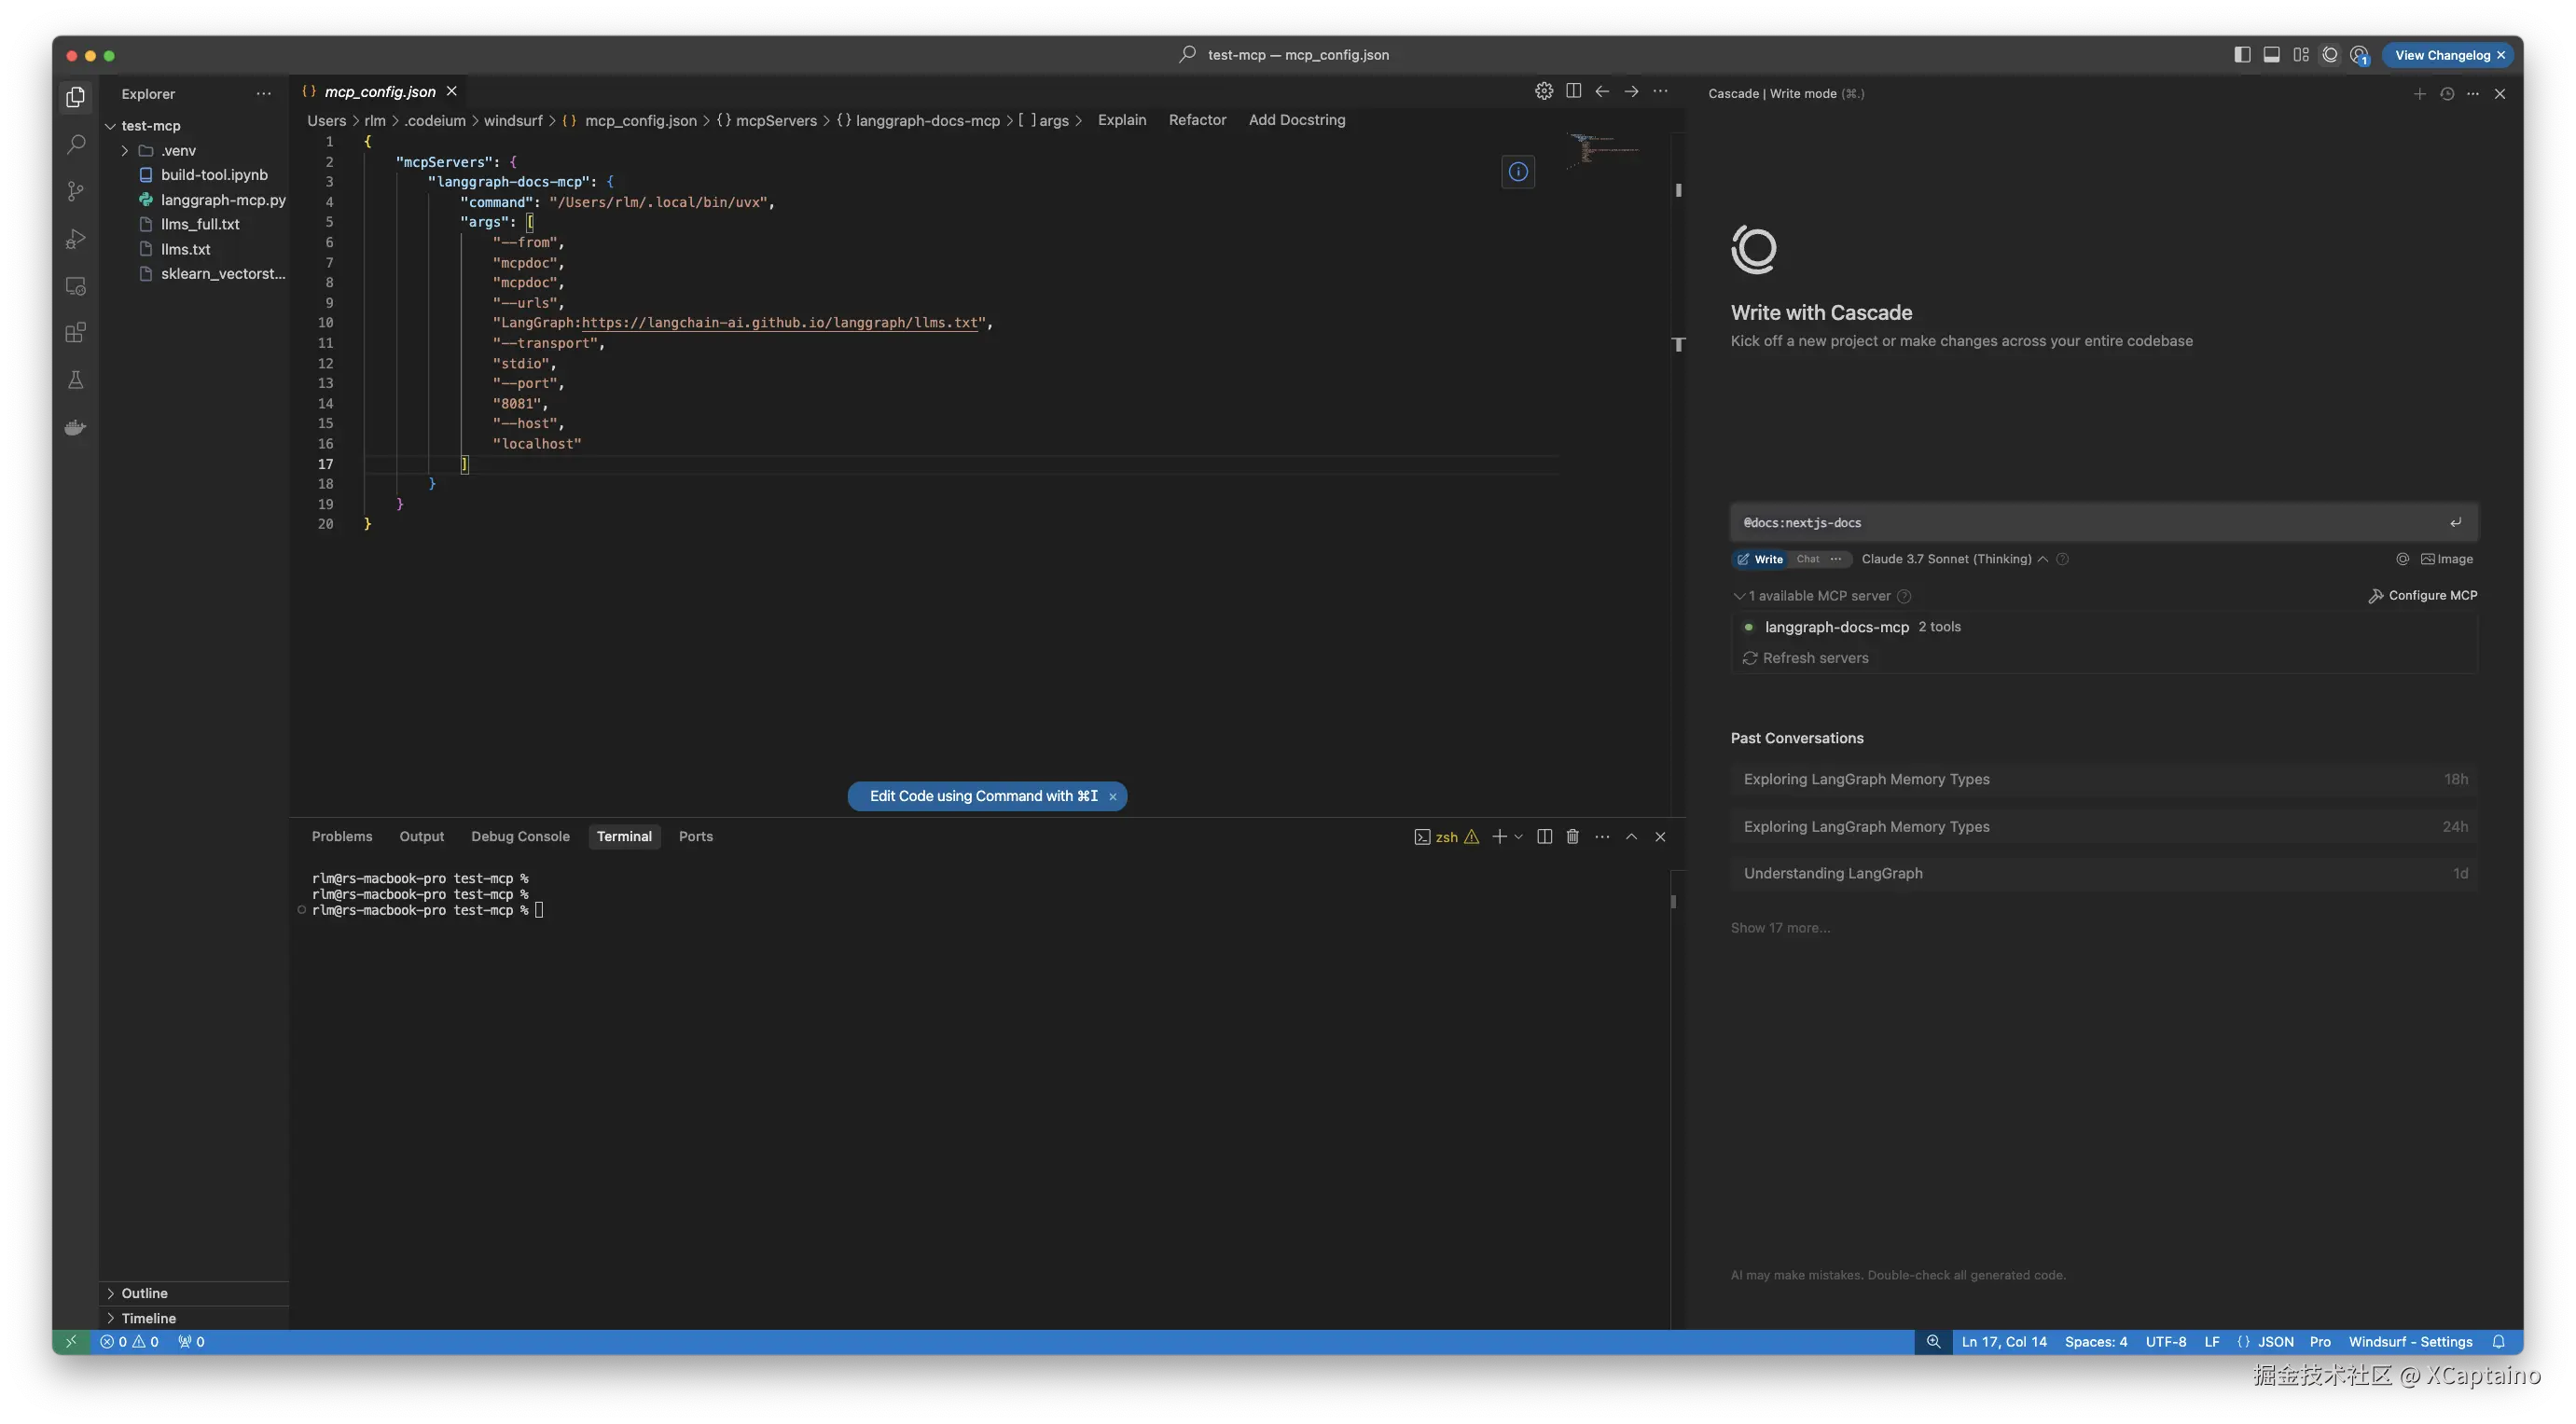Click the notifications bell in status bar

point(2498,1342)
